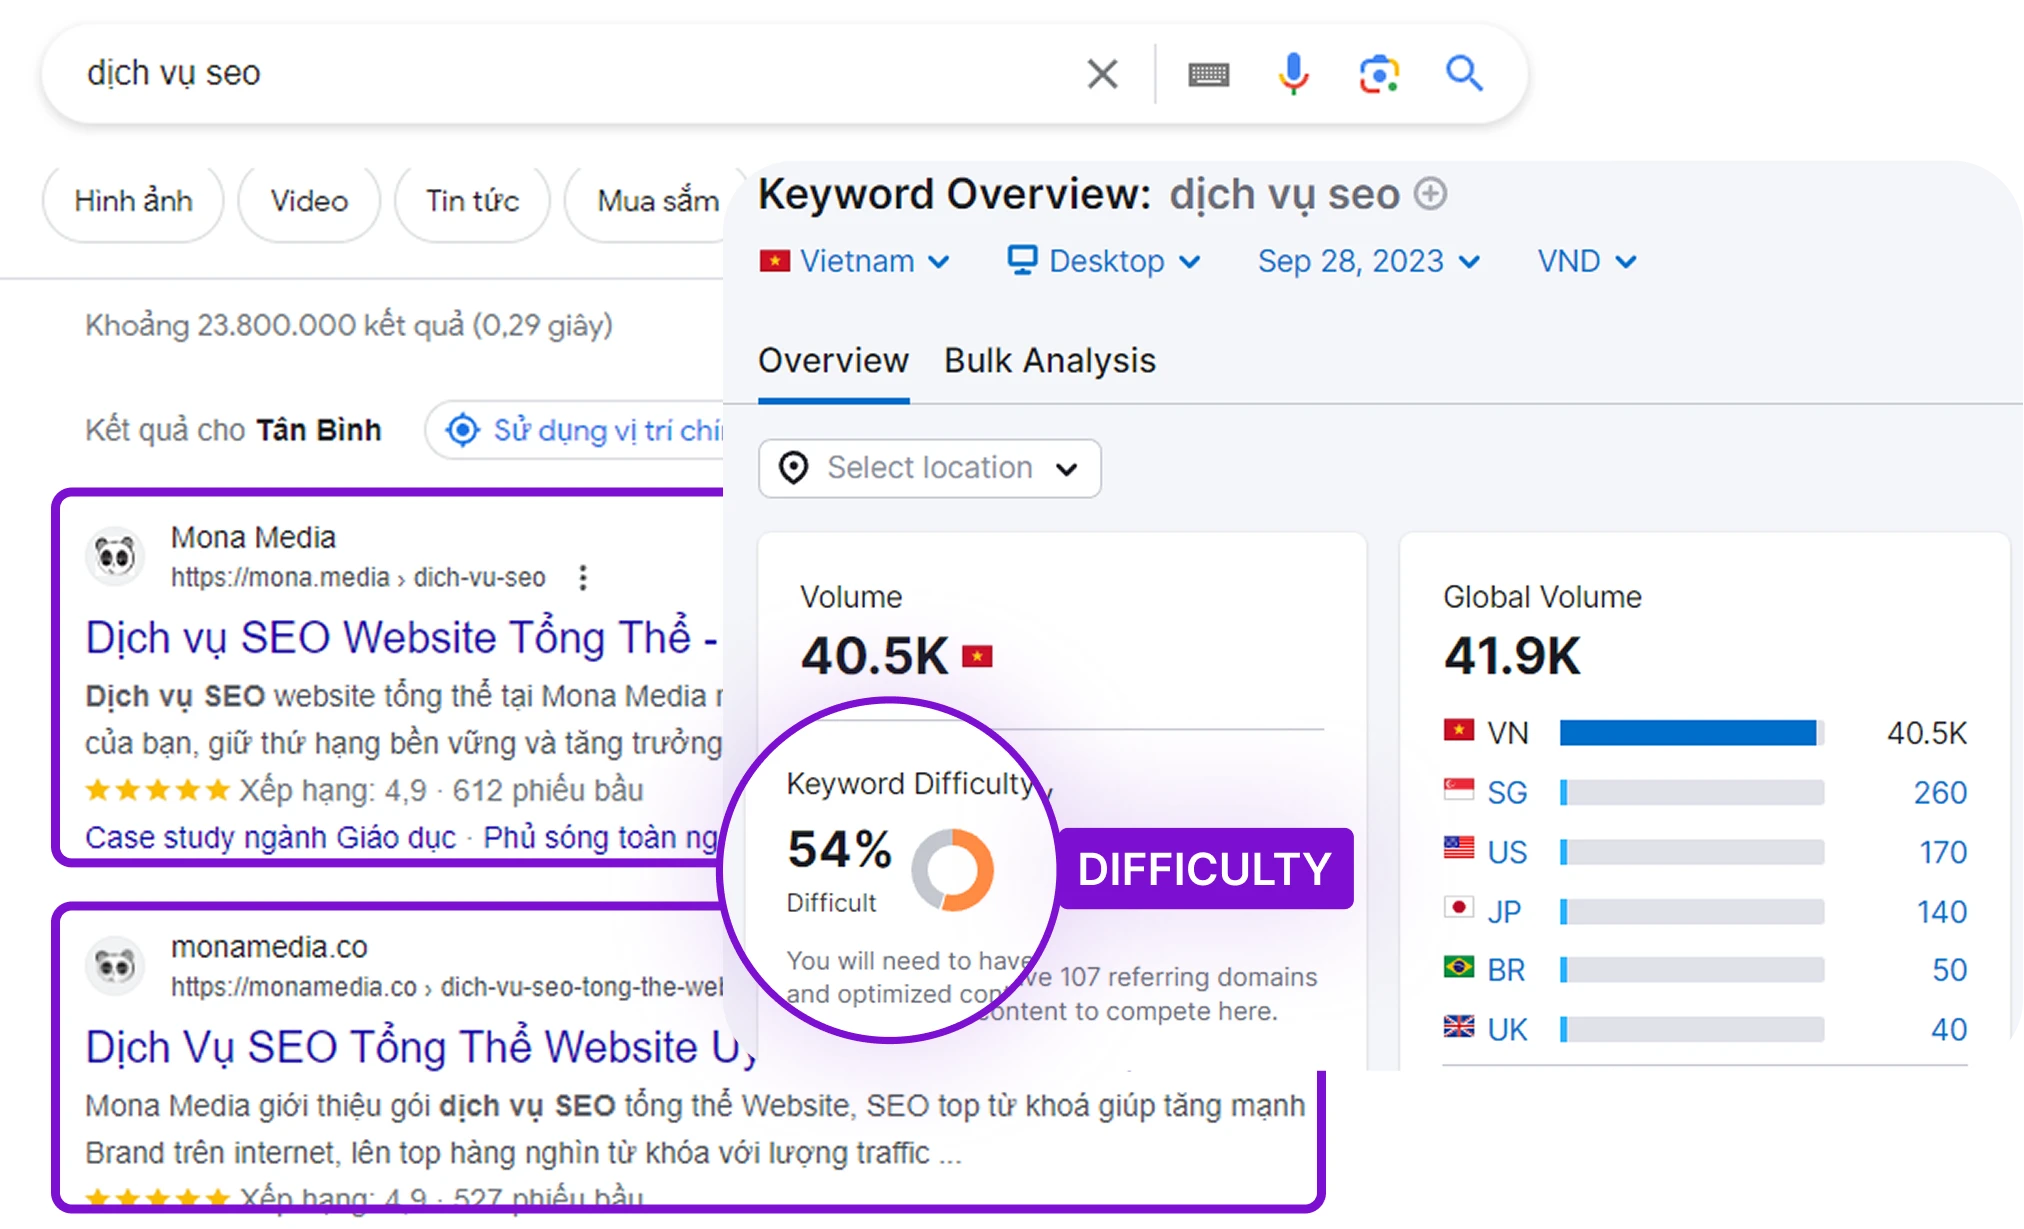Open the on-screen keyboard icon
The height and width of the screenshot is (1229, 2024).
(x=1208, y=74)
